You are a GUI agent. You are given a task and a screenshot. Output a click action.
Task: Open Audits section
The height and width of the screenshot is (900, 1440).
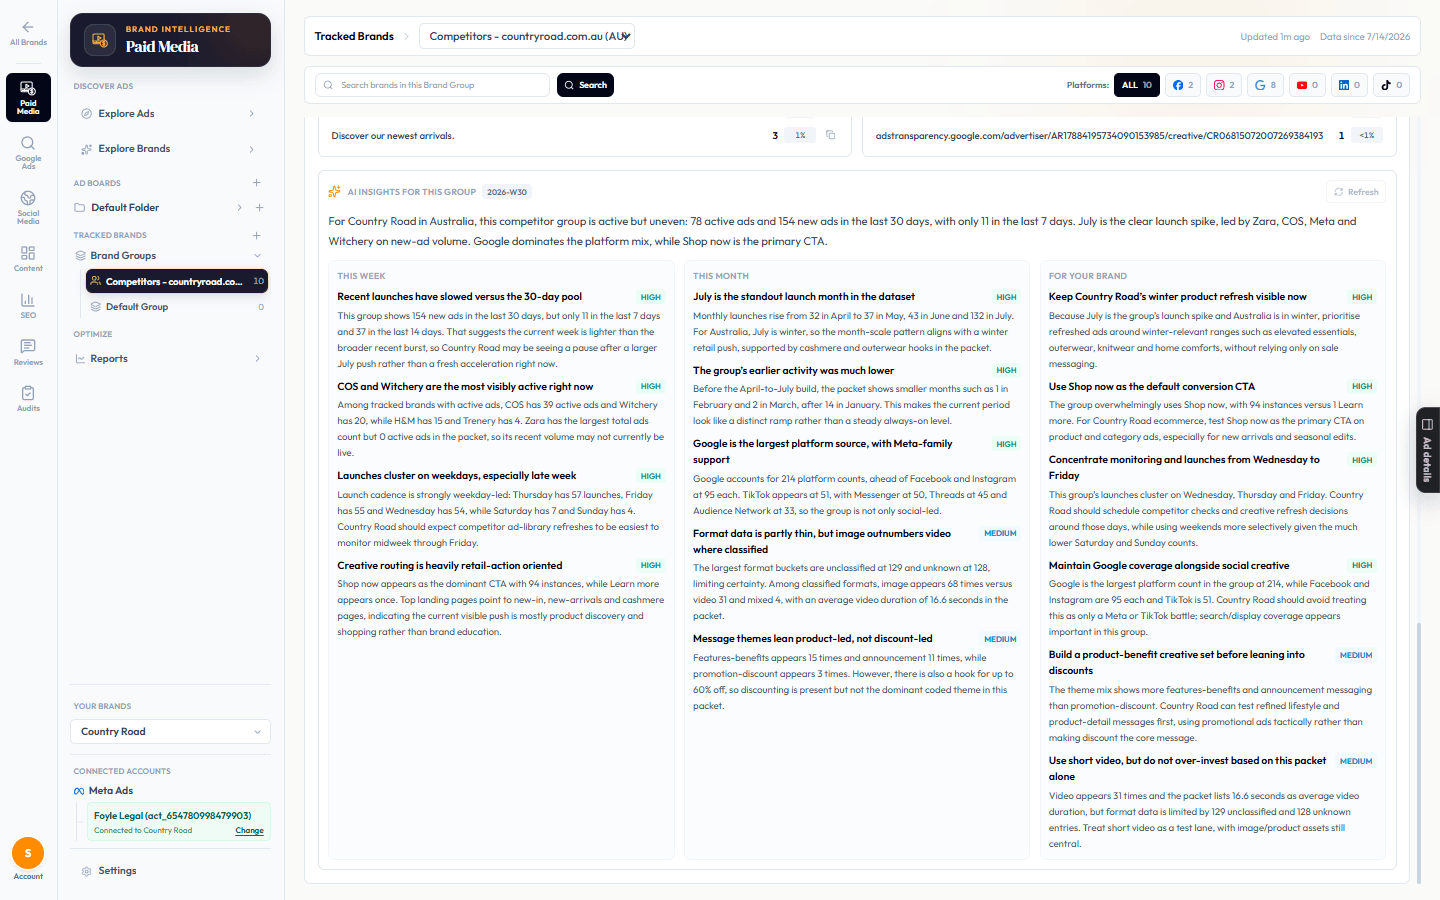pos(28,398)
